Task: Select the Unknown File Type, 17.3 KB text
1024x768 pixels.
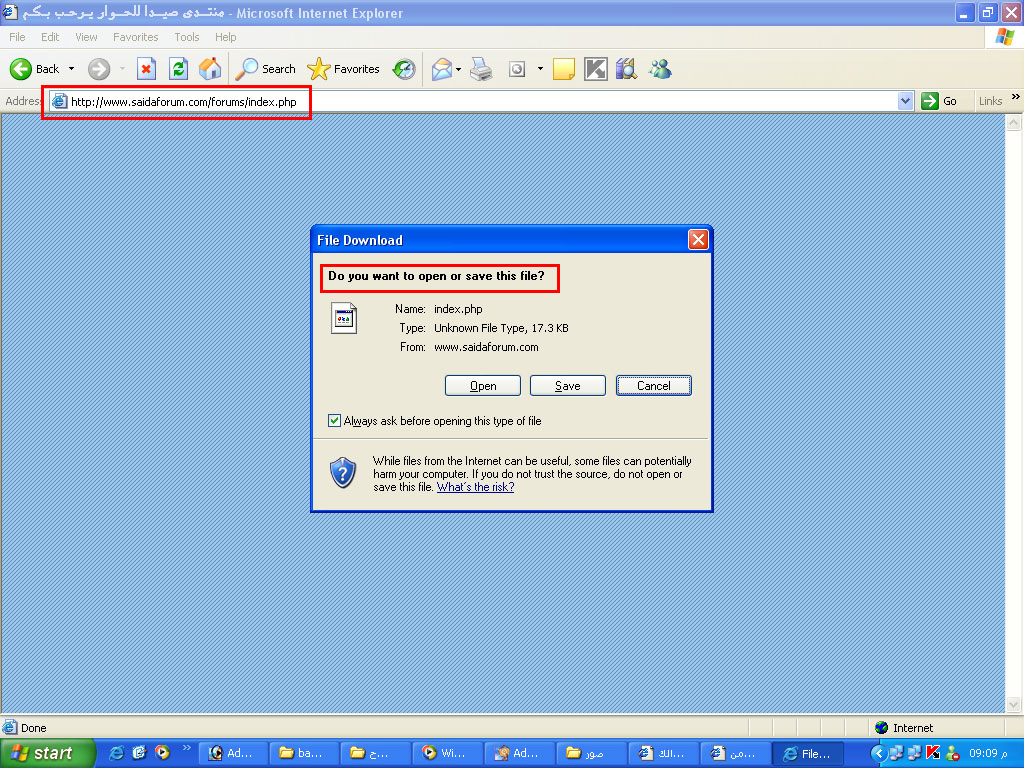Action: (x=501, y=328)
